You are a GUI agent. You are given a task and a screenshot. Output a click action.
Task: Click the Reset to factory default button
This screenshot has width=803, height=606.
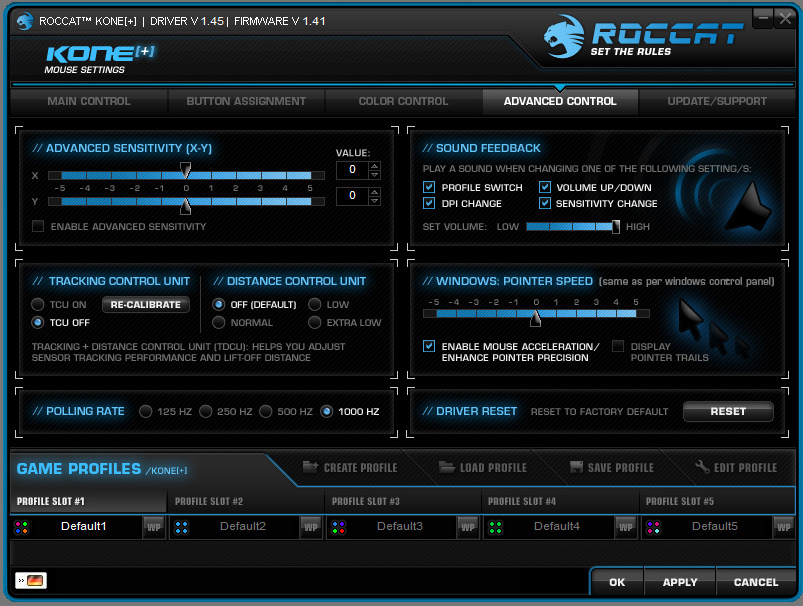pyautogui.click(x=728, y=411)
